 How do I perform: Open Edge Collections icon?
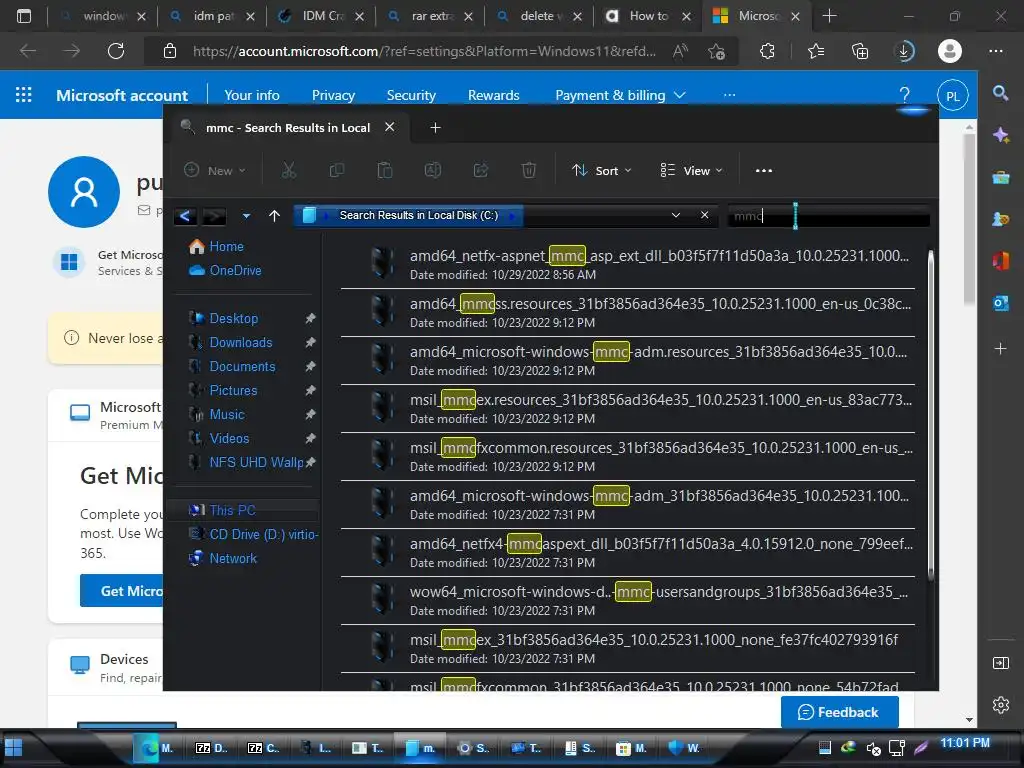coord(860,51)
